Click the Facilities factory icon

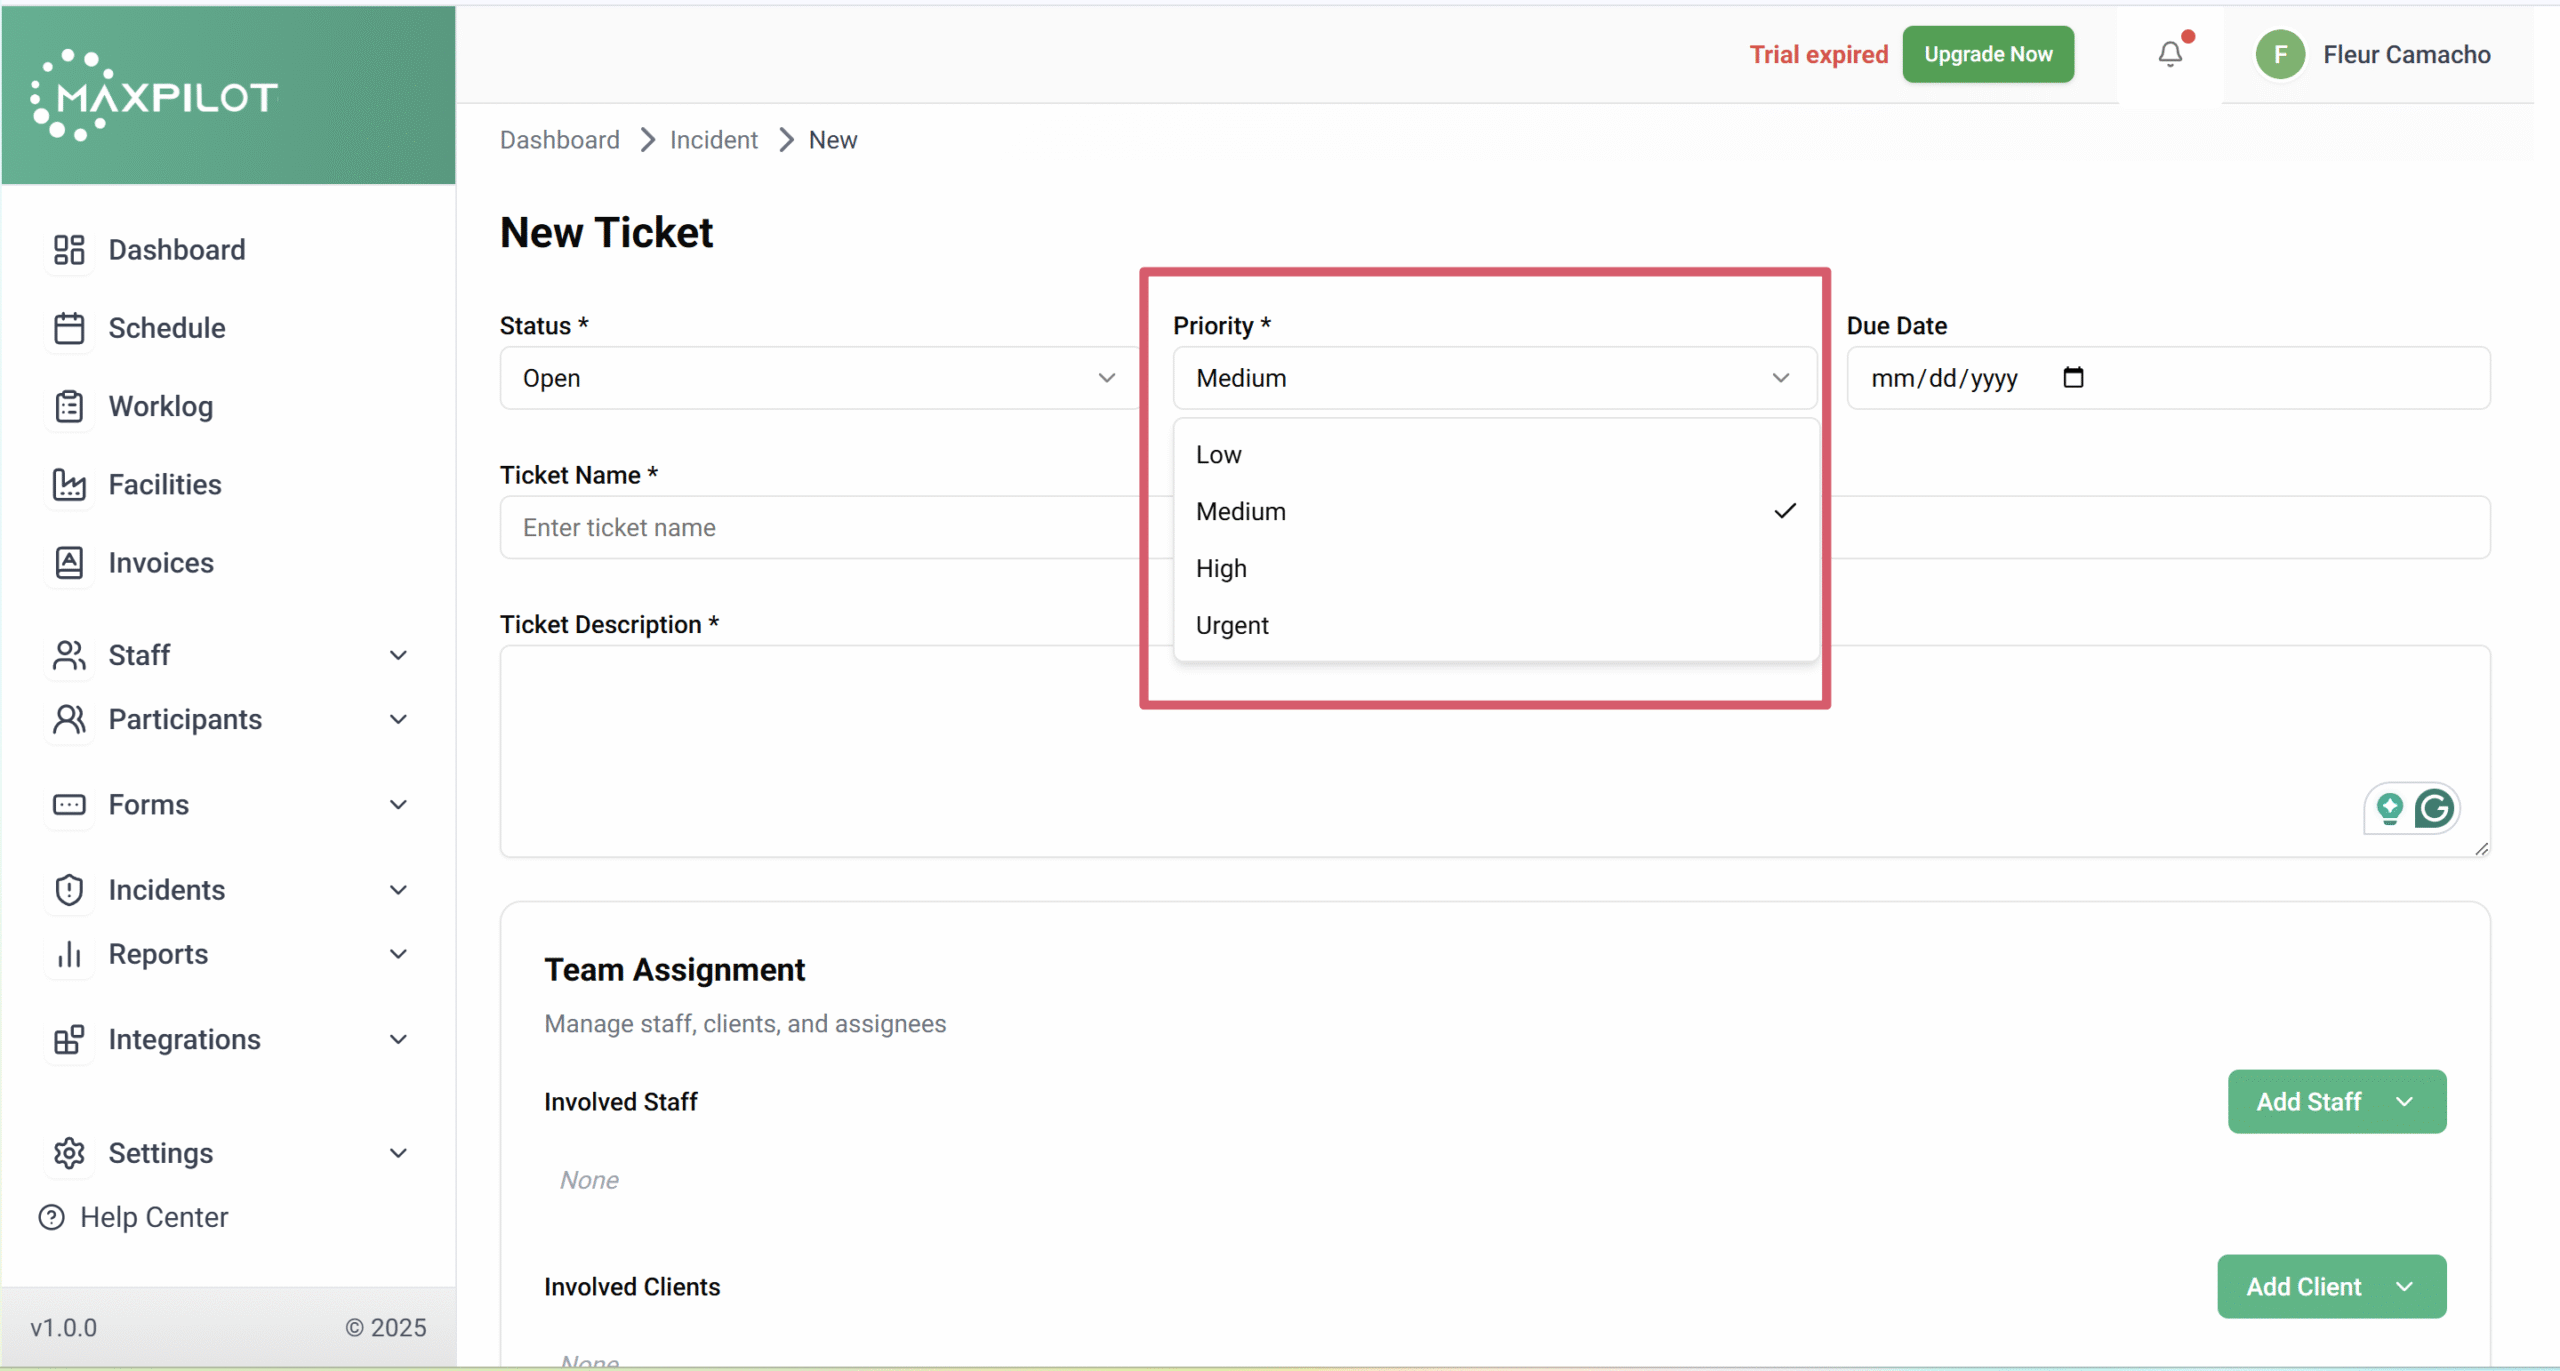[x=69, y=485]
